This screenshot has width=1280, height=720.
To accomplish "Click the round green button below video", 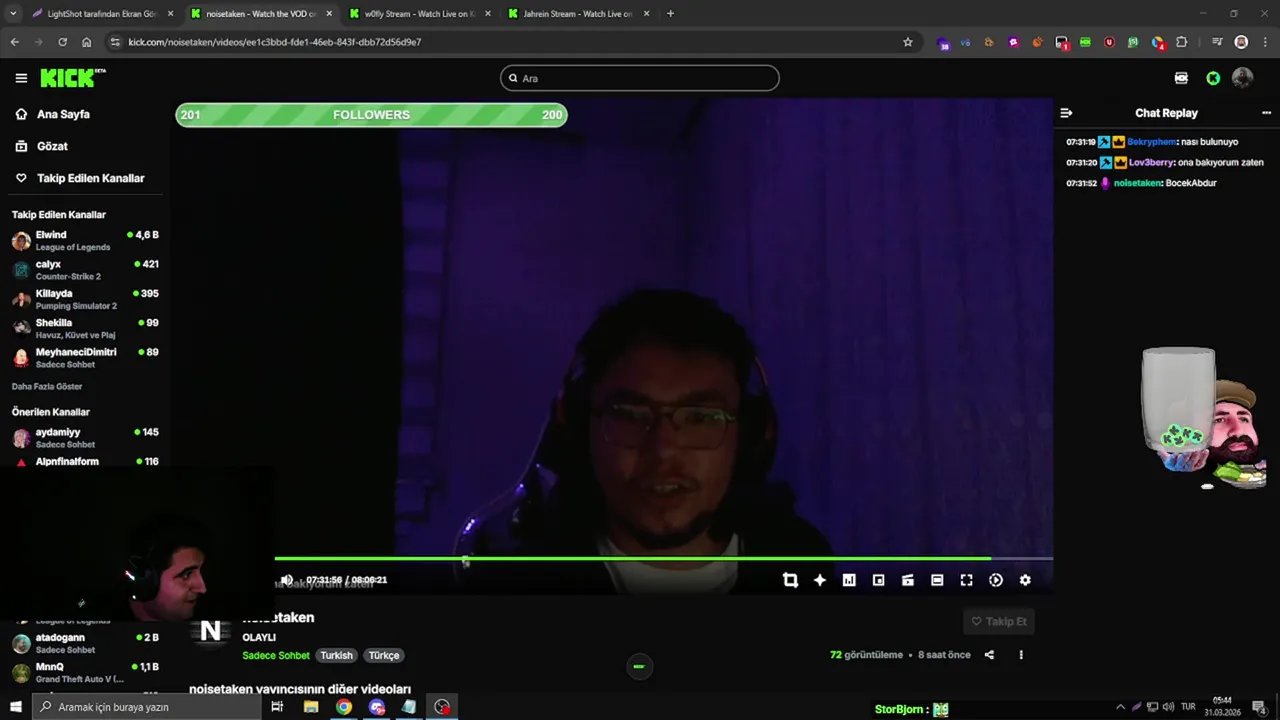I will (639, 666).
